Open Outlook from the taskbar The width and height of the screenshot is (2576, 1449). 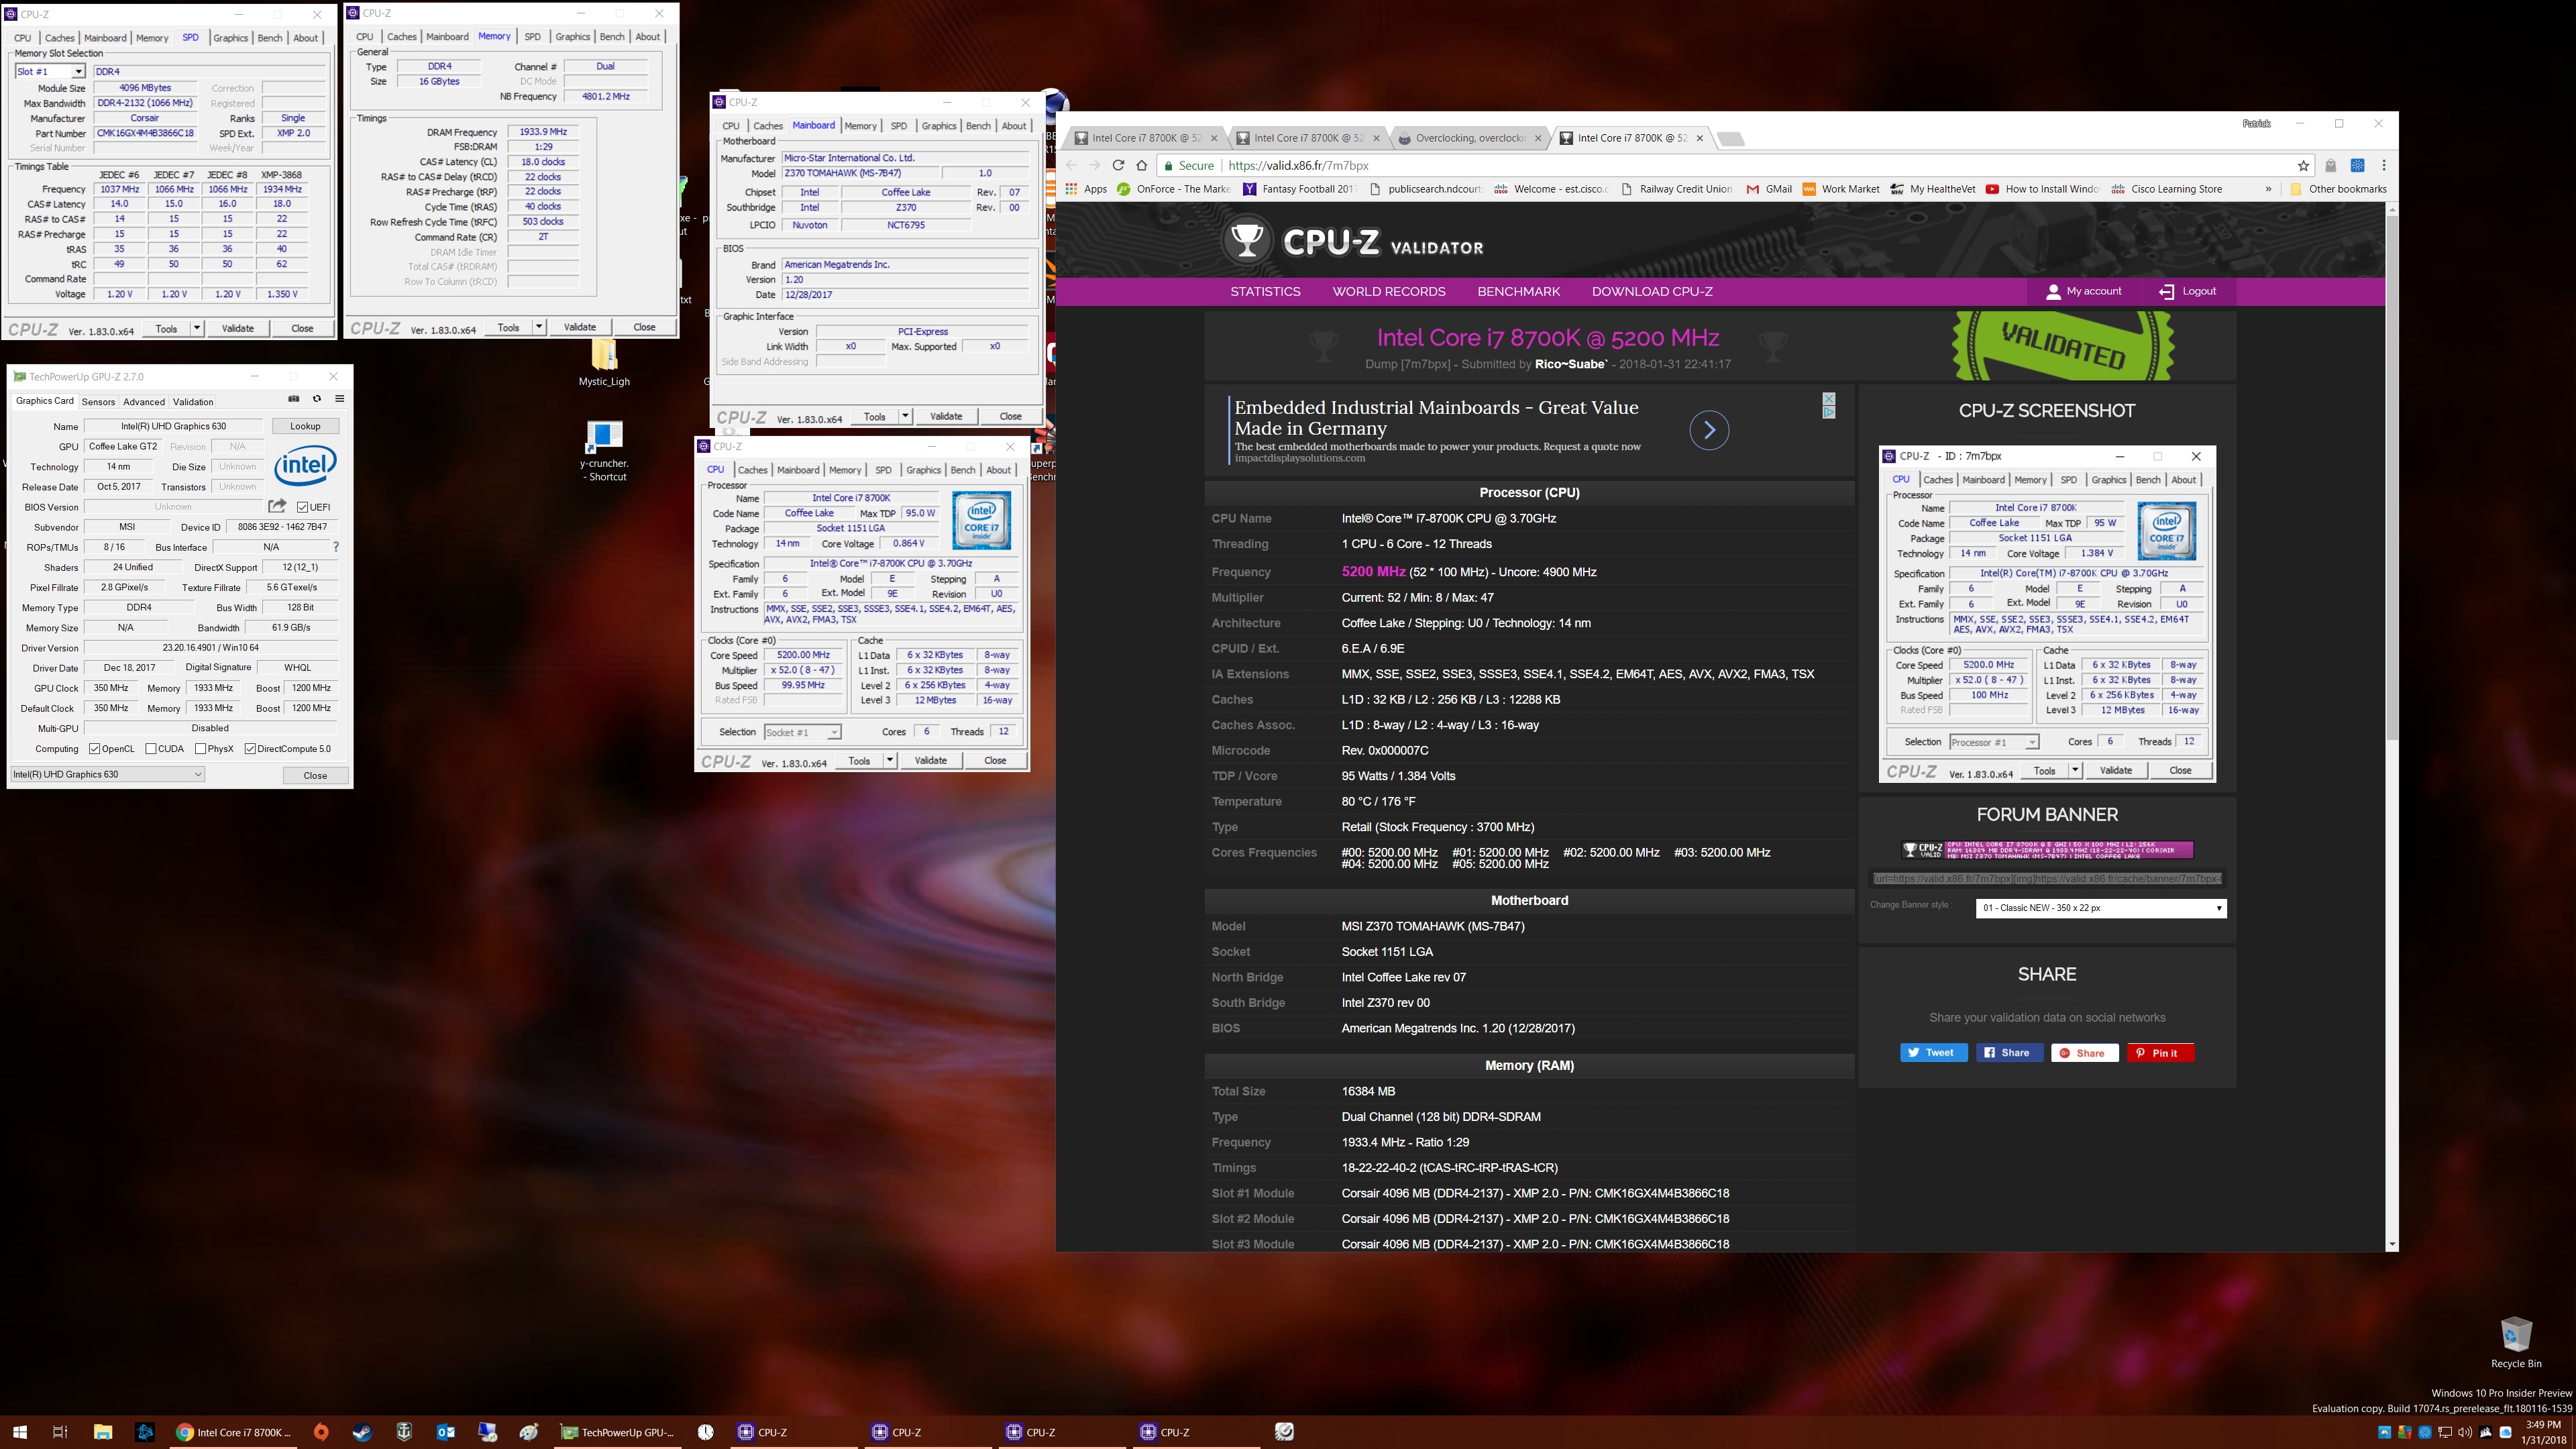click(446, 1432)
